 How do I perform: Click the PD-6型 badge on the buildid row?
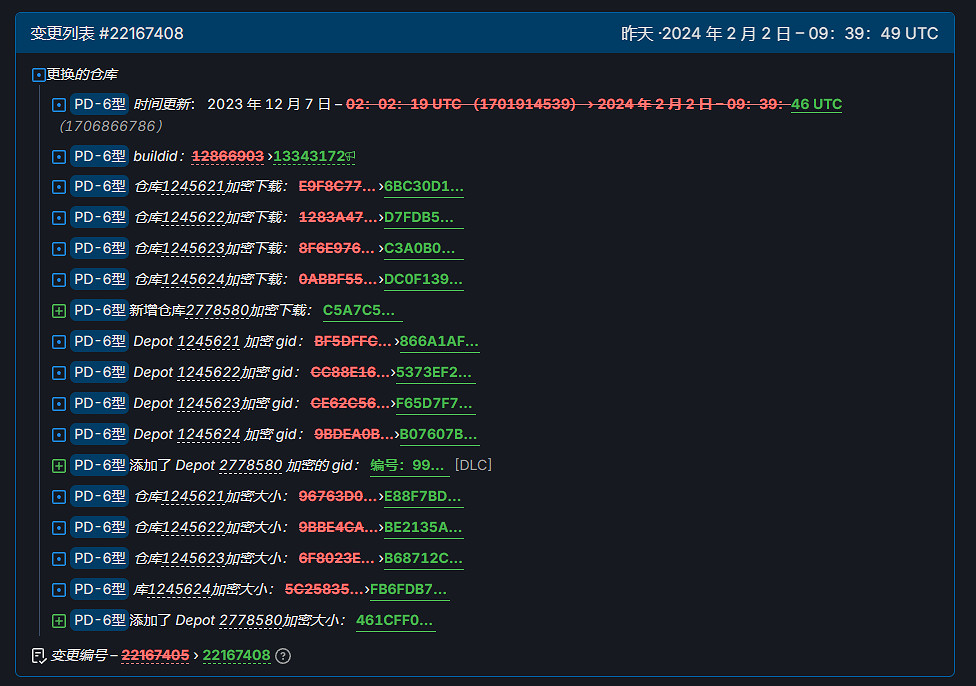coord(99,156)
